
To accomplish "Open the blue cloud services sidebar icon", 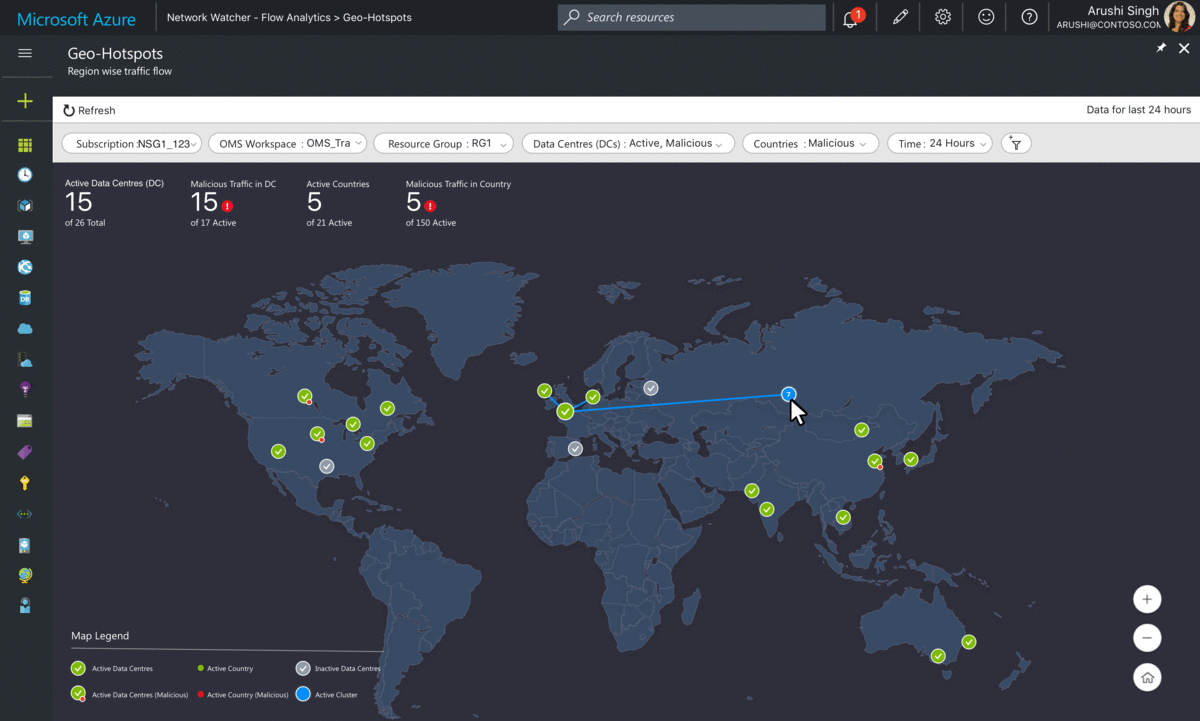I will click(25, 329).
